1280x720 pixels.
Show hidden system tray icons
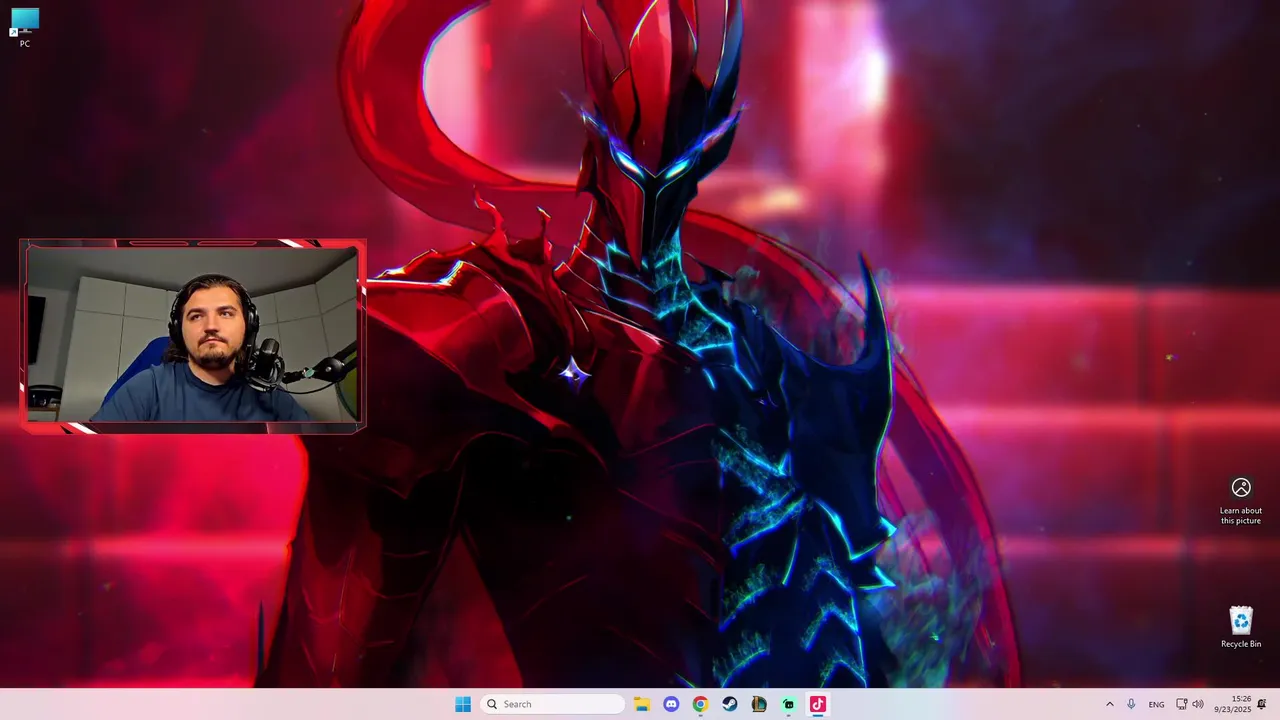coord(1109,704)
